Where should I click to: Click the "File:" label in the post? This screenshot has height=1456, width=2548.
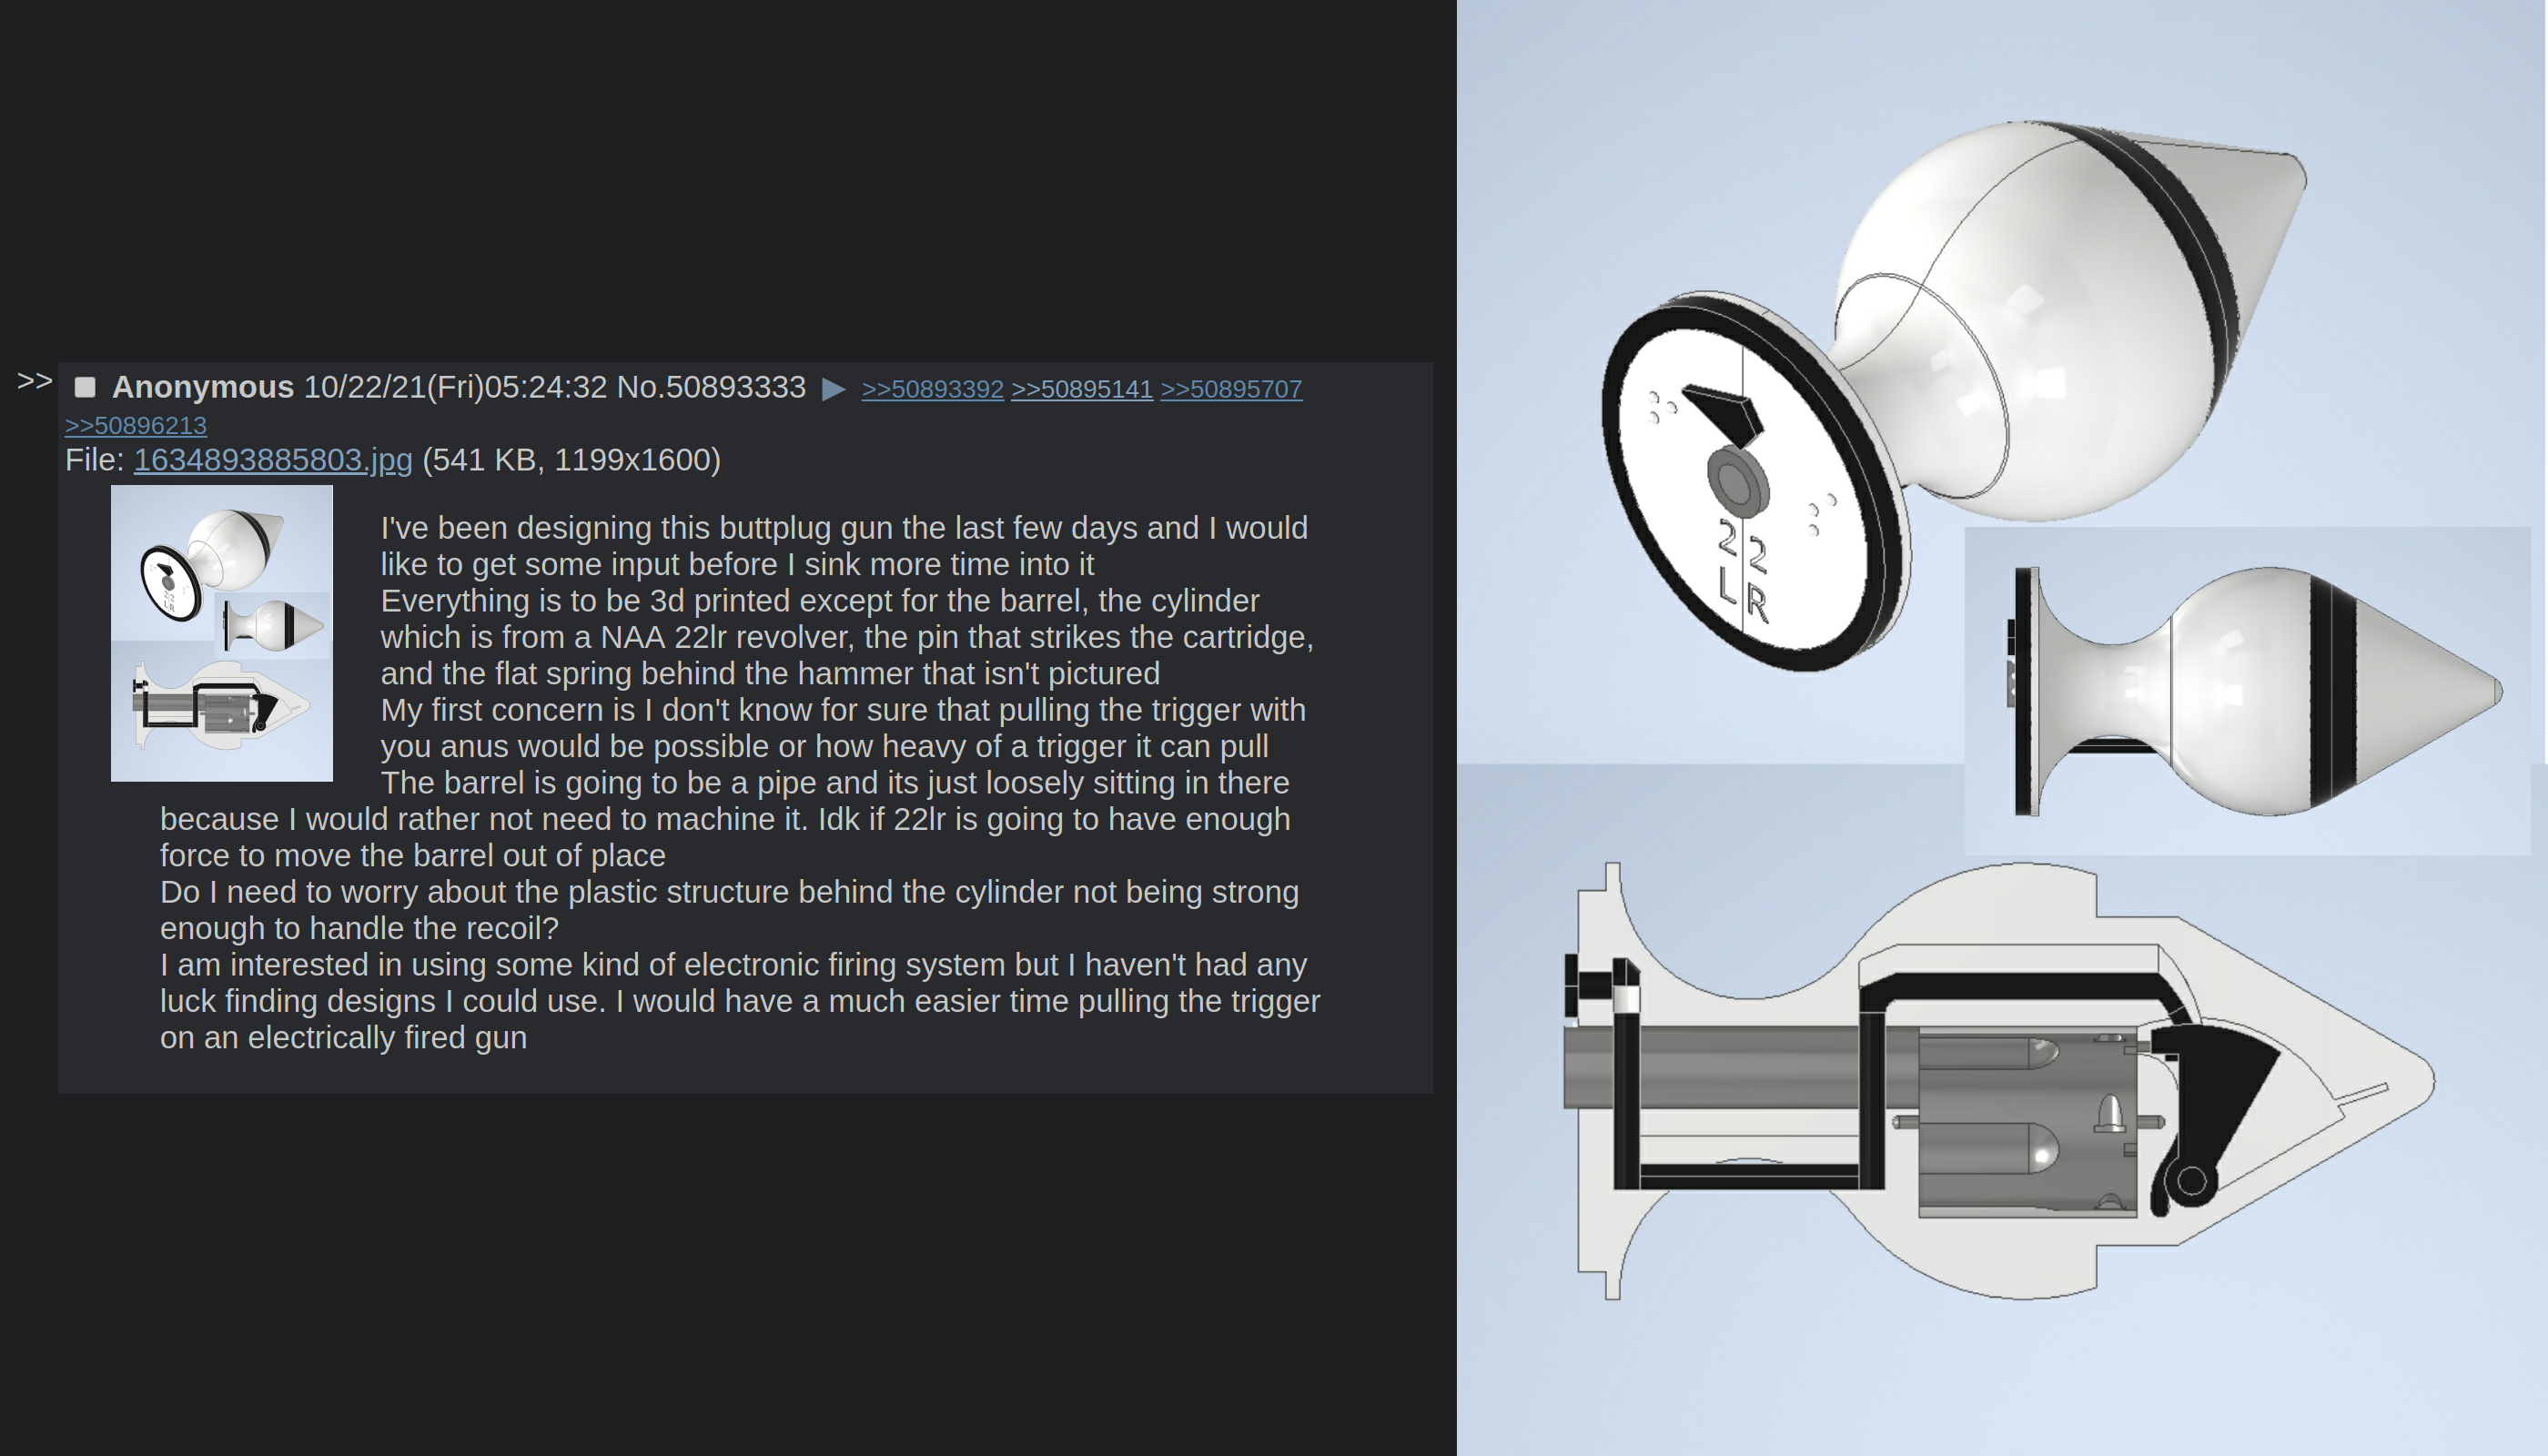[x=95, y=460]
